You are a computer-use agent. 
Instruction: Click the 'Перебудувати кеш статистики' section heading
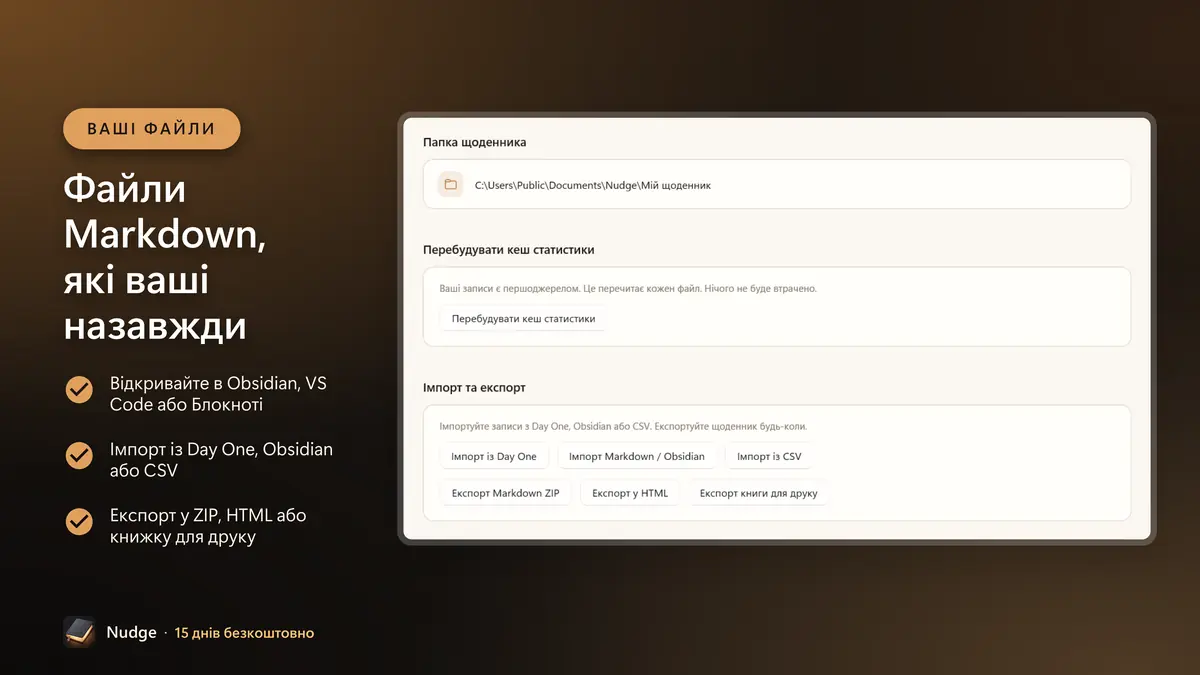(x=509, y=249)
